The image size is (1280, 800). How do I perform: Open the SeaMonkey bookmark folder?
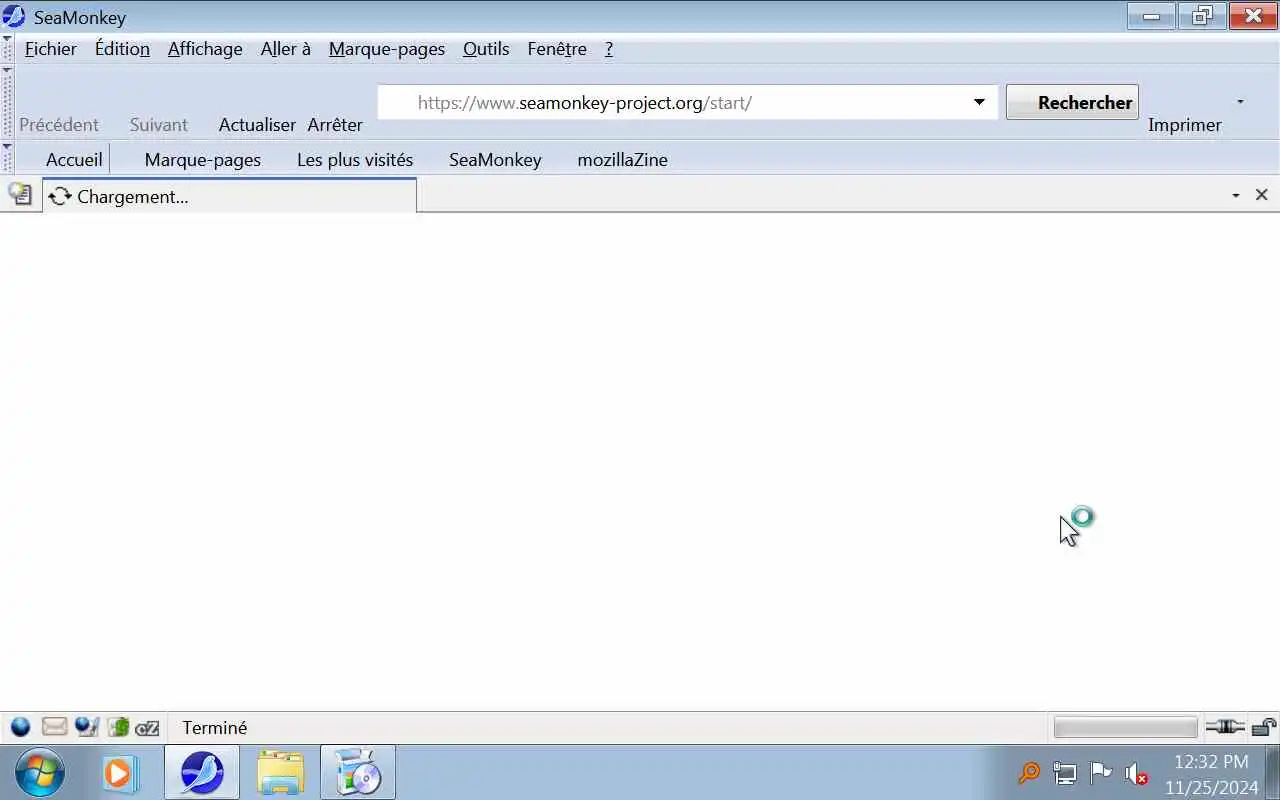495,159
